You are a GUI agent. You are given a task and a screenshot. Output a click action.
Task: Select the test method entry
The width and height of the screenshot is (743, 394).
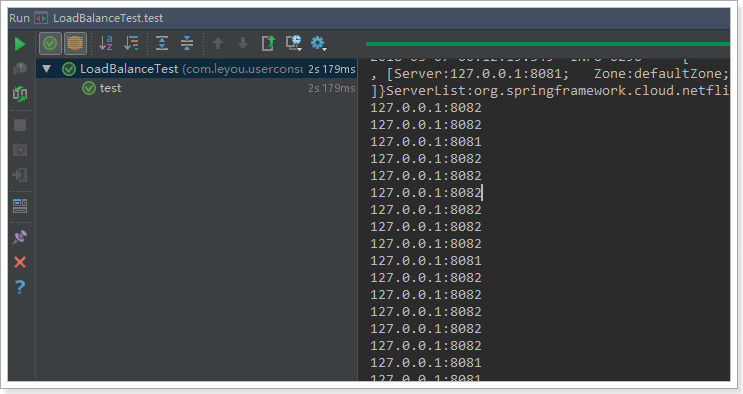[110, 88]
